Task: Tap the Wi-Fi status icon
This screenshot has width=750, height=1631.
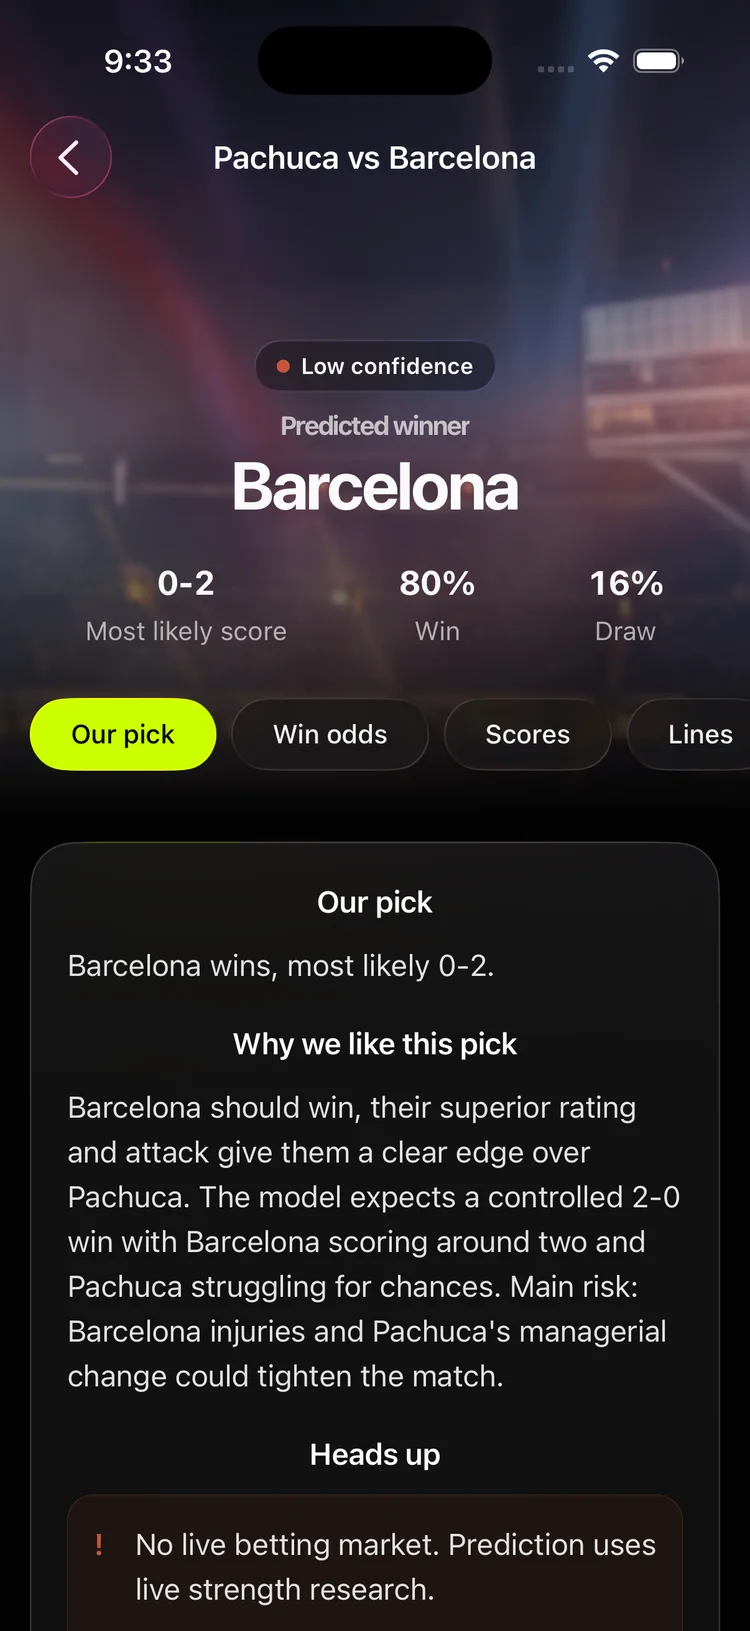Action: tap(603, 61)
